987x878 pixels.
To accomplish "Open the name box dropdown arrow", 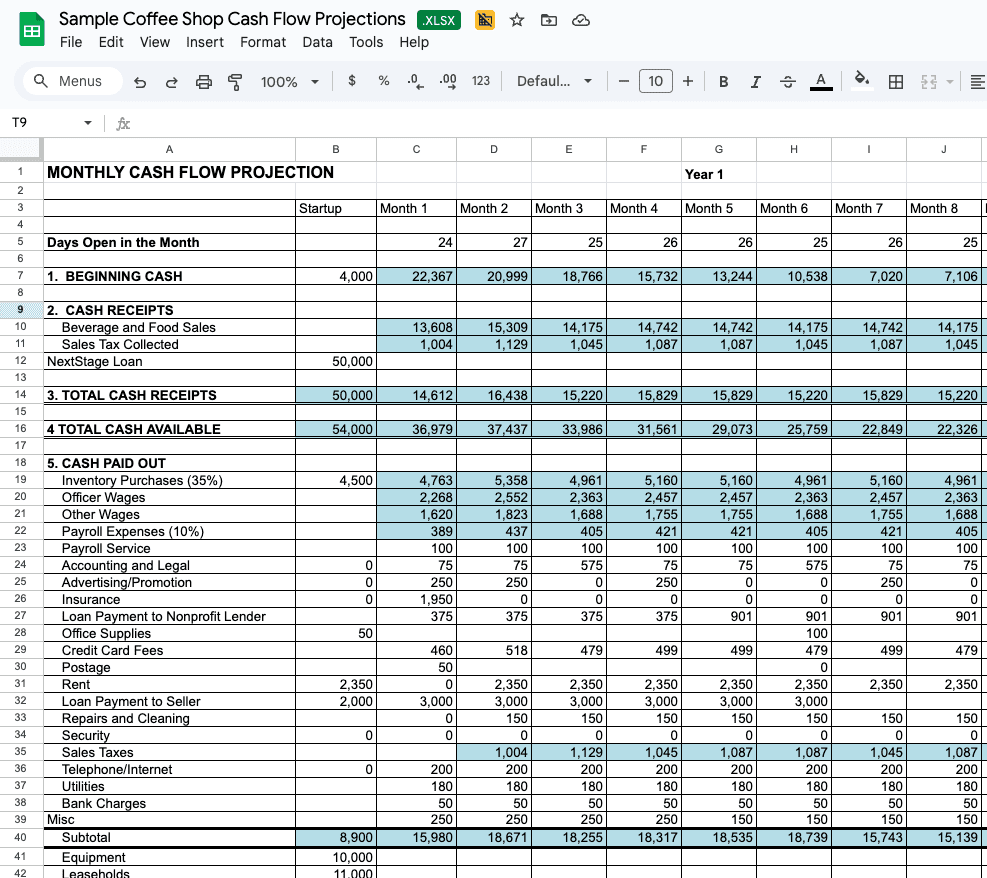I will (x=88, y=123).
